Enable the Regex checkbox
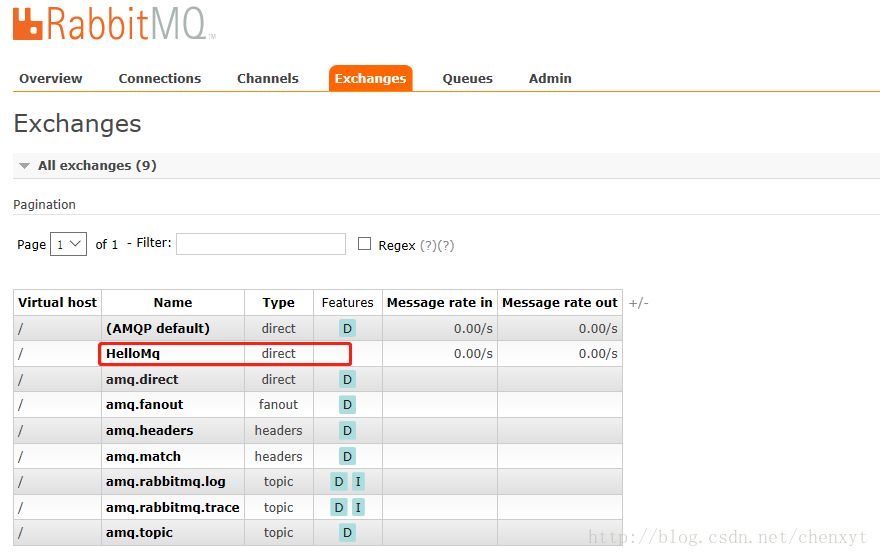880x557 pixels. point(365,244)
